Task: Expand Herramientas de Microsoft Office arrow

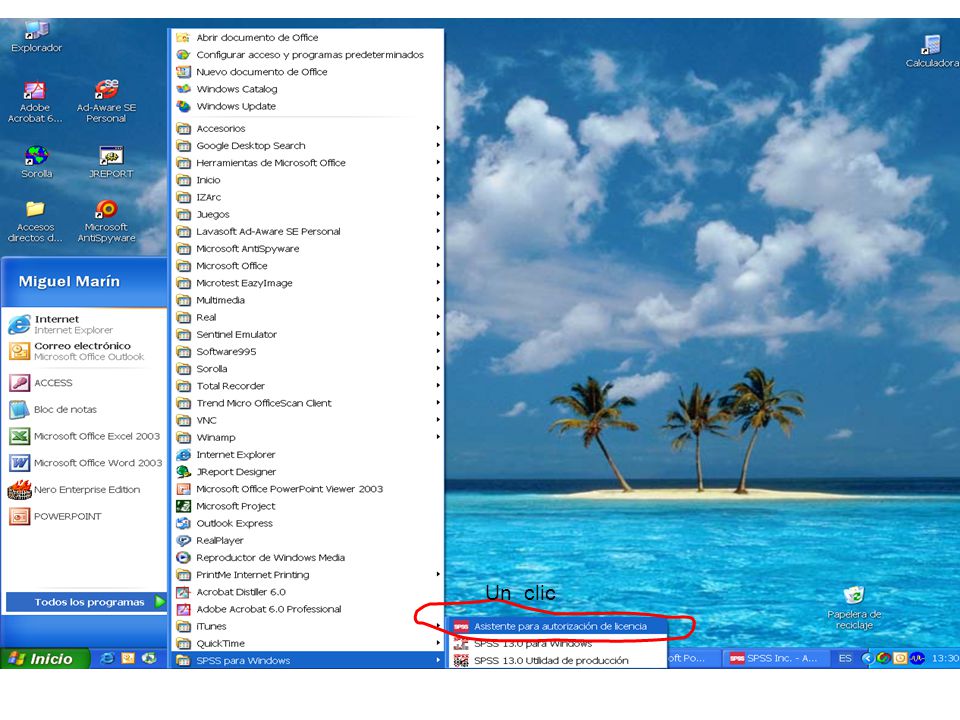Action: click(x=438, y=162)
